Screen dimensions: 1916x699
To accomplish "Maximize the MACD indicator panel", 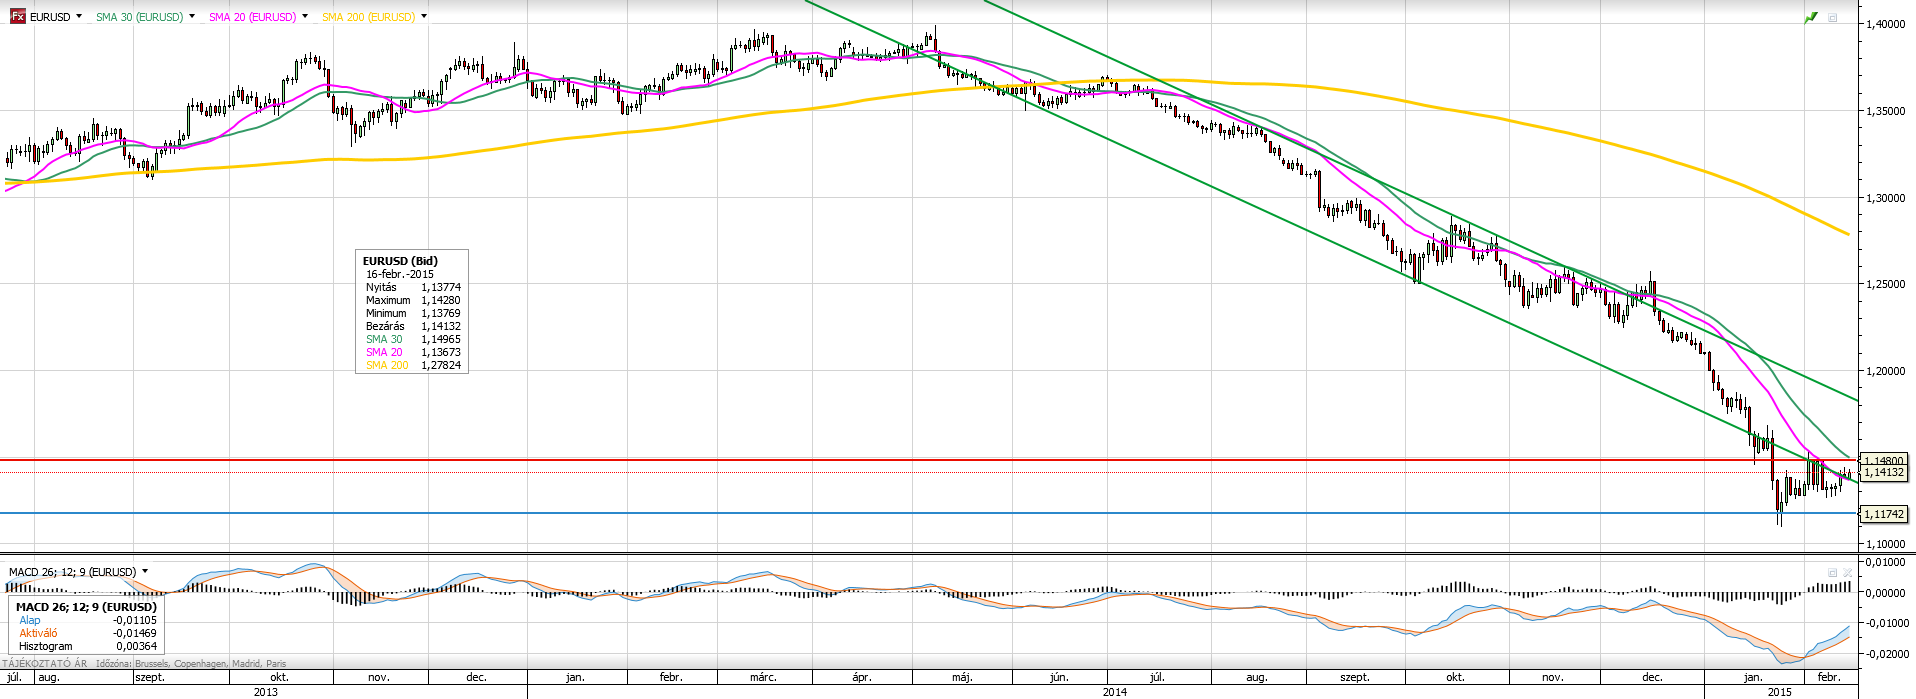I will (1833, 573).
